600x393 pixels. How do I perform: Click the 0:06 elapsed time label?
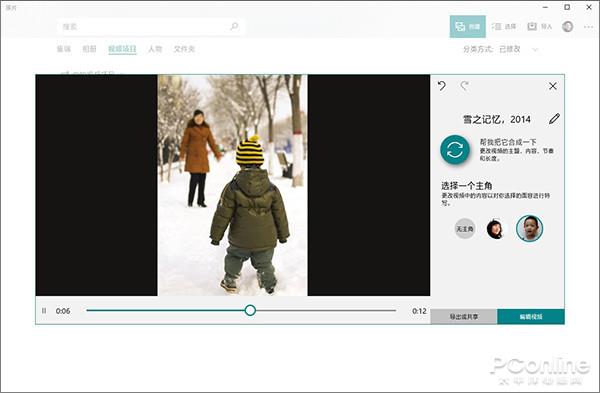point(63,311)
